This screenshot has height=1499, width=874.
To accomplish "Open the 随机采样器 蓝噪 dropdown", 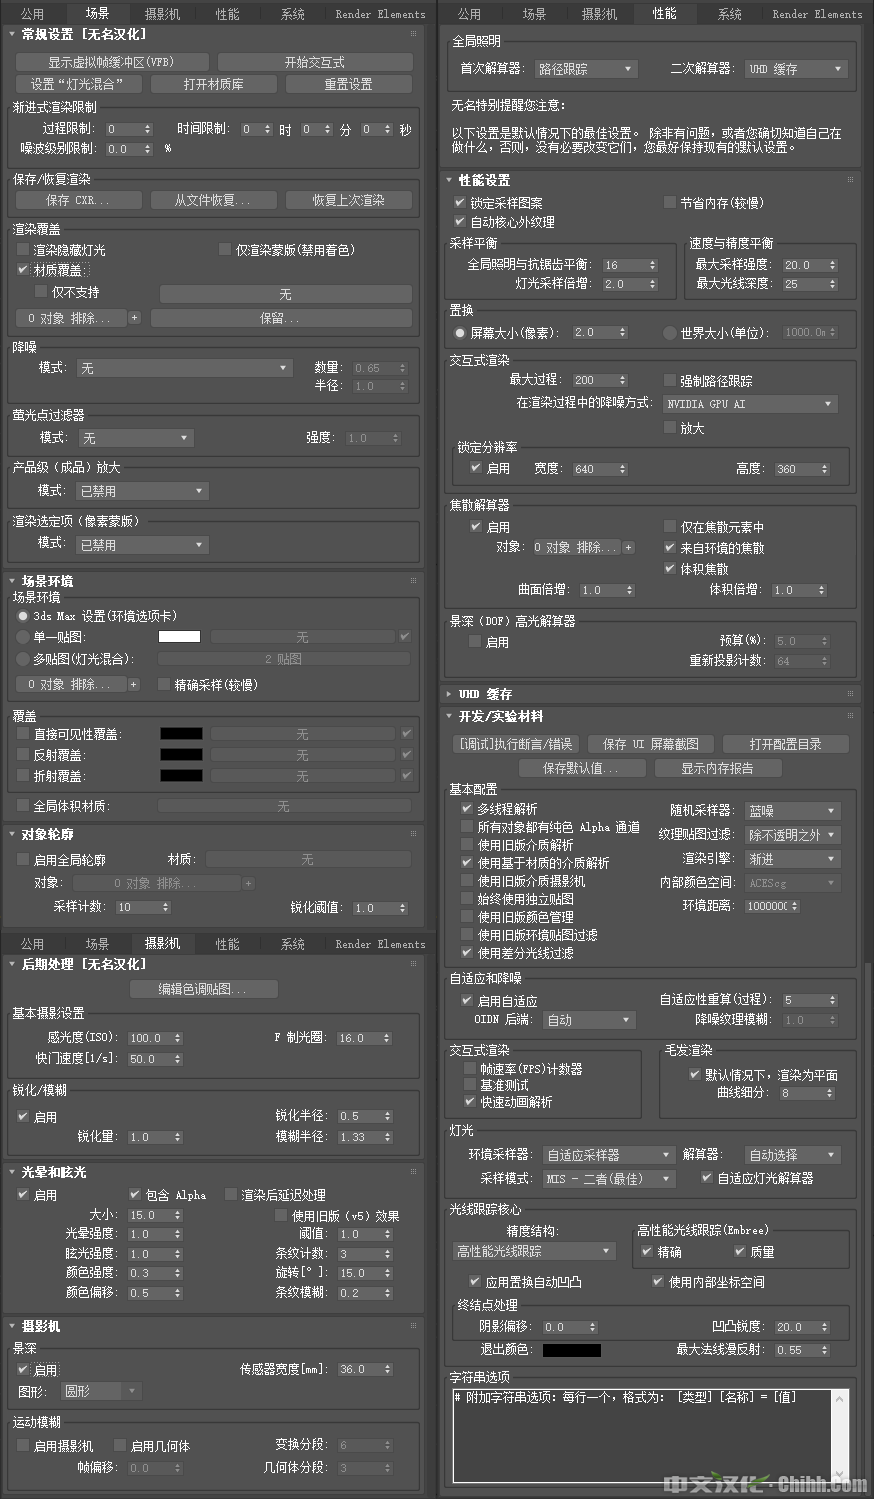I will 792,810.
